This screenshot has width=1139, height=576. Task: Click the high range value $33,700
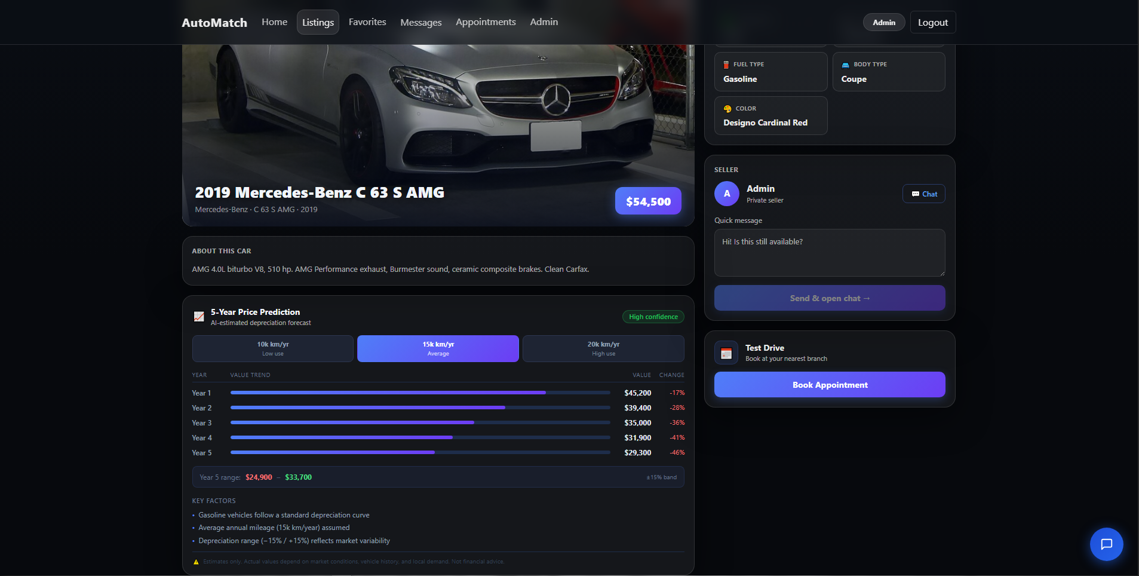(x=298, y=477)
